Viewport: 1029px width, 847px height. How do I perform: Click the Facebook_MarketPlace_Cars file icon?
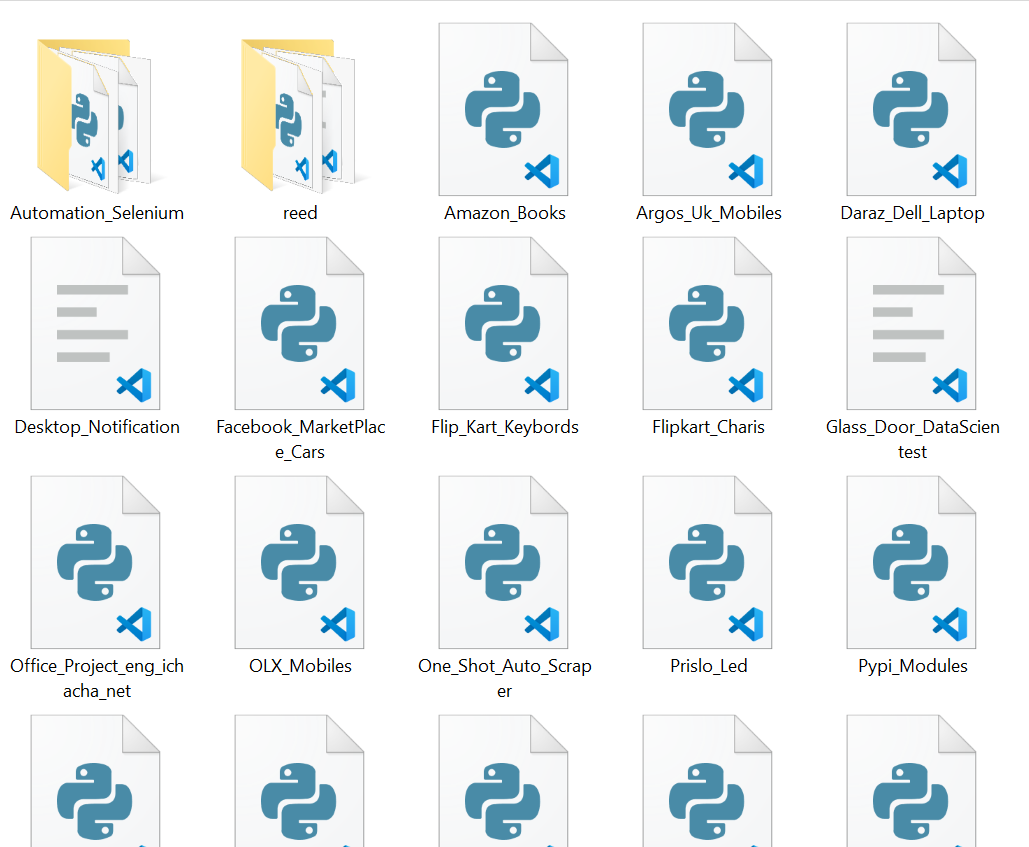(300, 324)
